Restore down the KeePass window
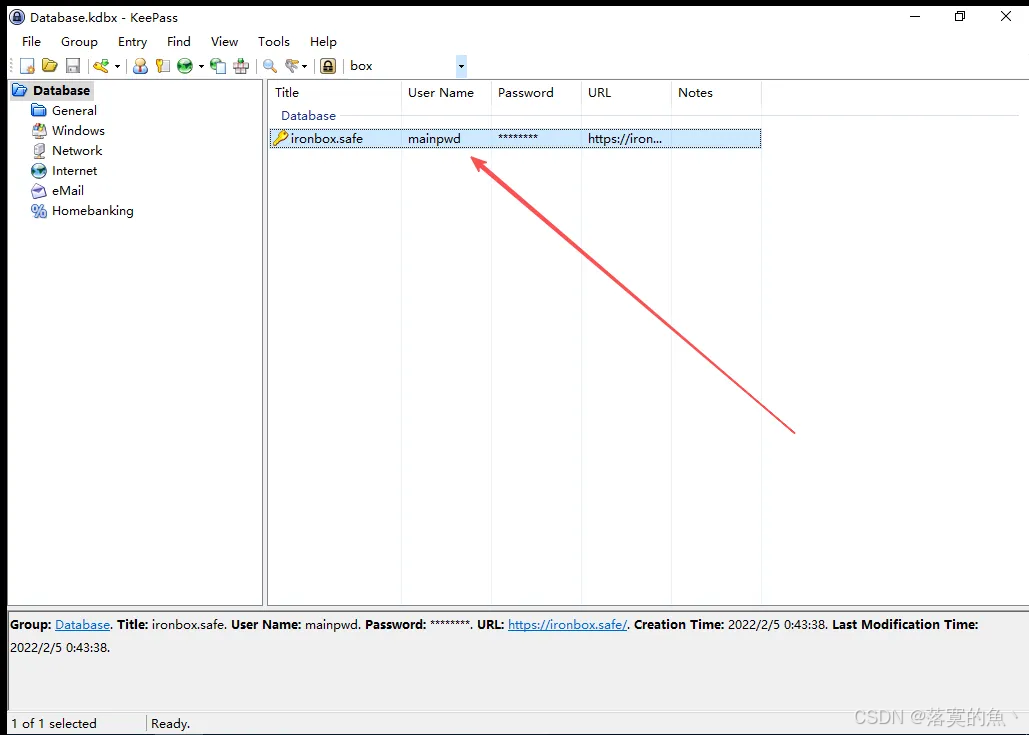Viewport: 1029px width, 735px height. [960, 16]
